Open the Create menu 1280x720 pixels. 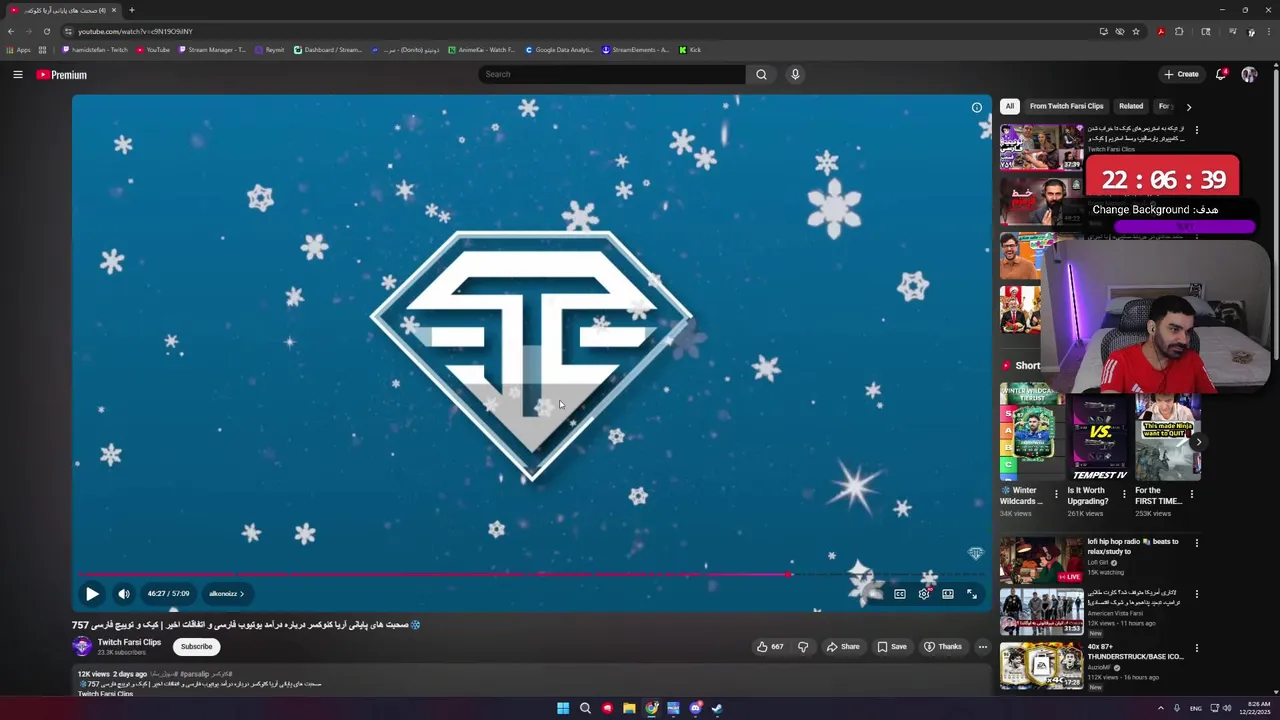click(x=1181, y=74)
